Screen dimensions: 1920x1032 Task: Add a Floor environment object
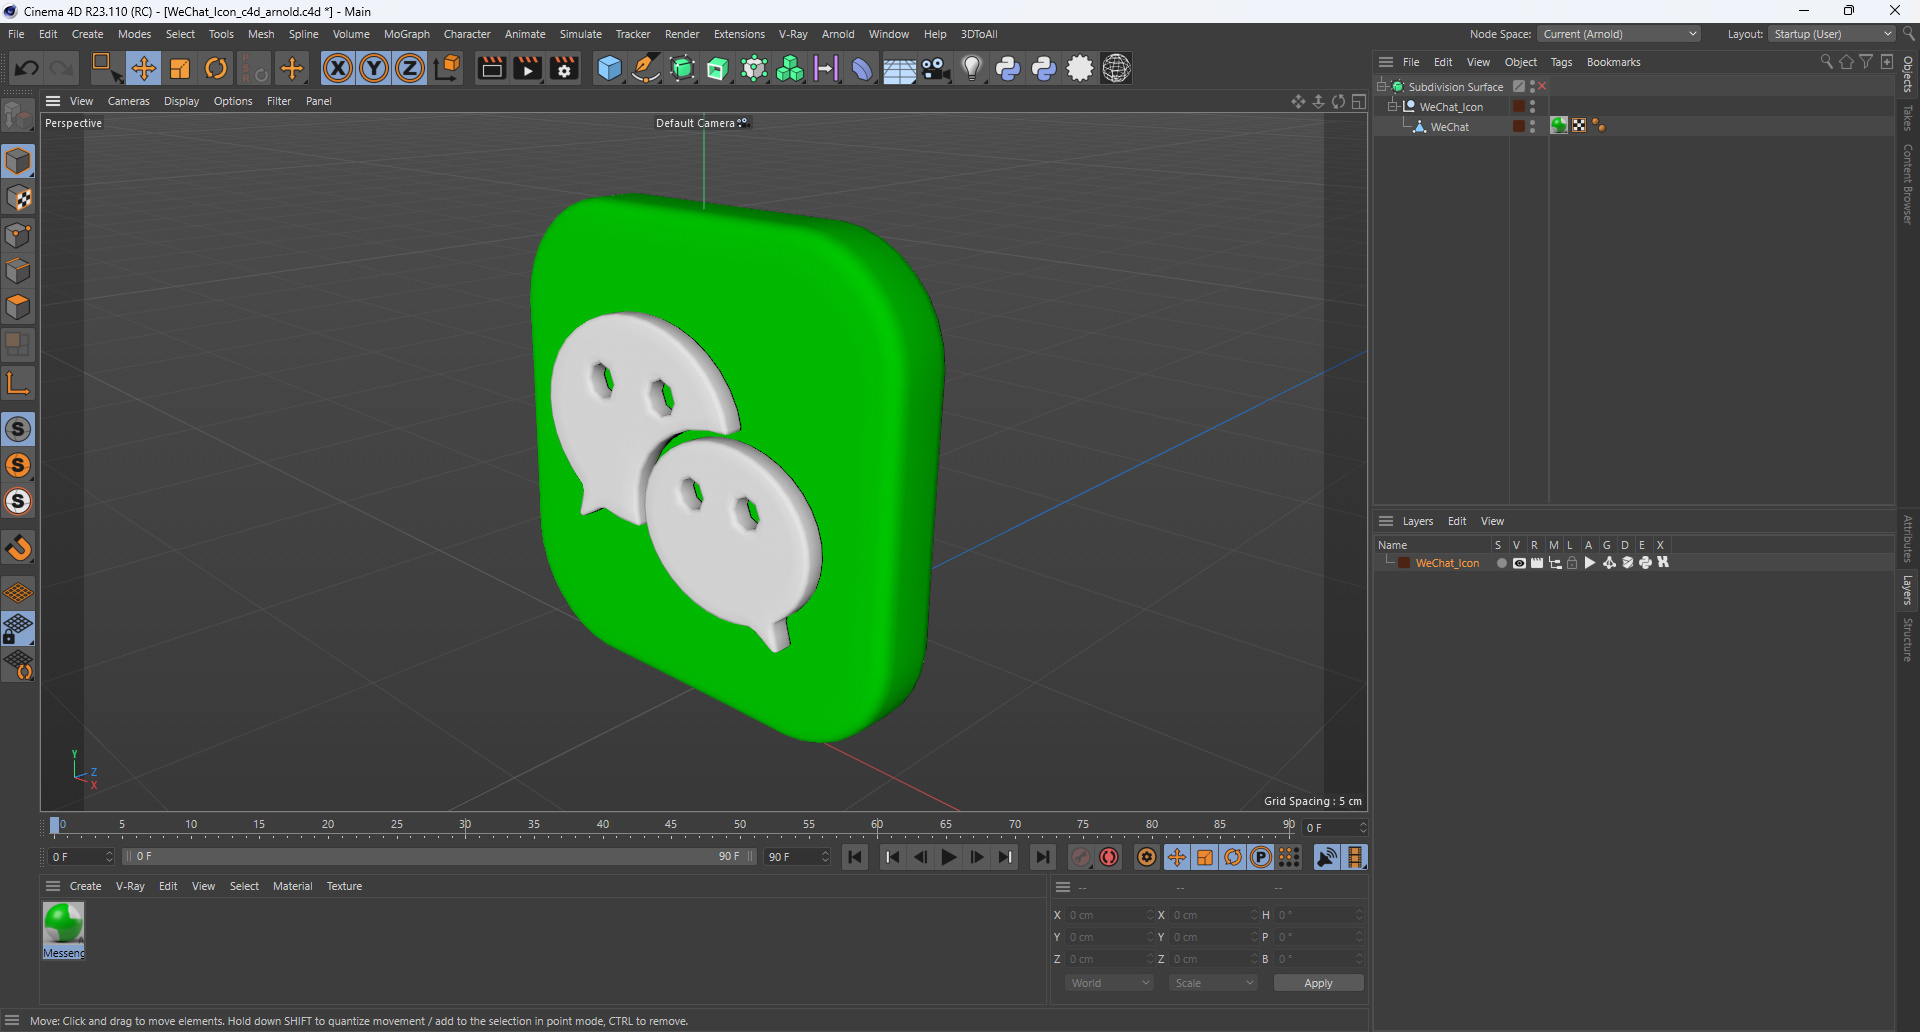point(899,68)
